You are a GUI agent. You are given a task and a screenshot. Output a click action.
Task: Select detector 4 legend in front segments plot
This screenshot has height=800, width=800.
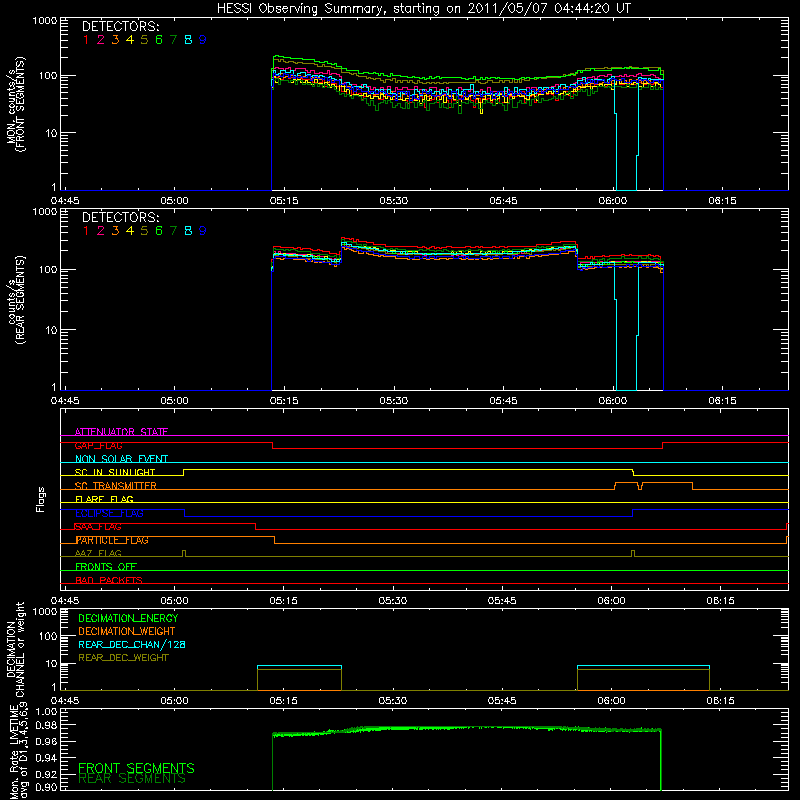pyautogui.click(x=130, y=40)
